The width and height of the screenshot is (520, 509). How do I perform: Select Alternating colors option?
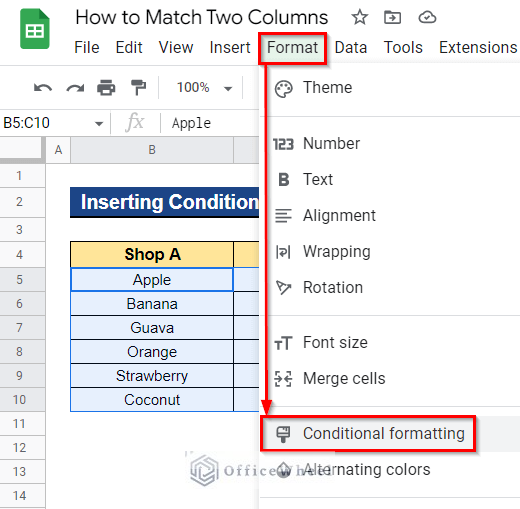[x=367, y=470]
